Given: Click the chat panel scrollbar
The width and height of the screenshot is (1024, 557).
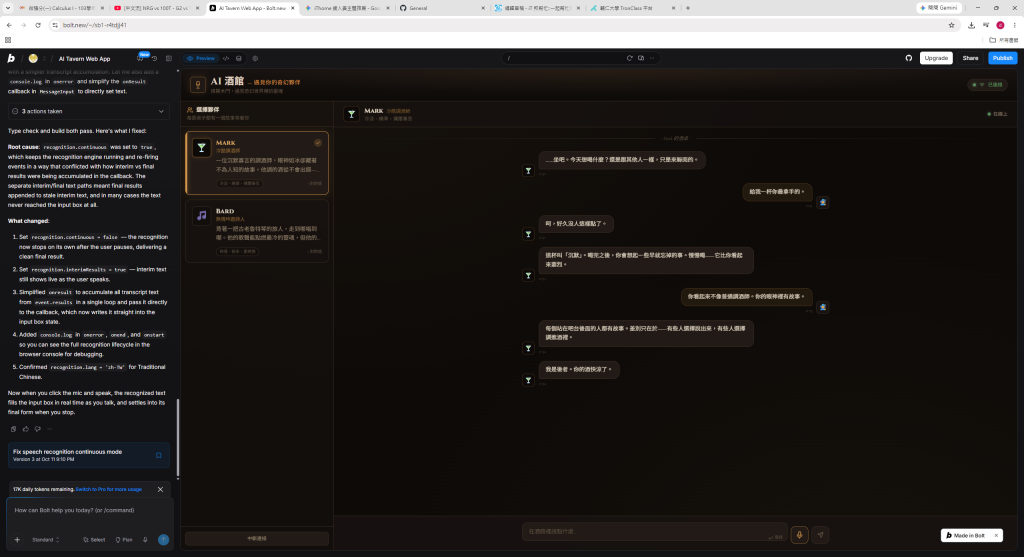Looking at the screenshot, I should click(x=178, y=438).
